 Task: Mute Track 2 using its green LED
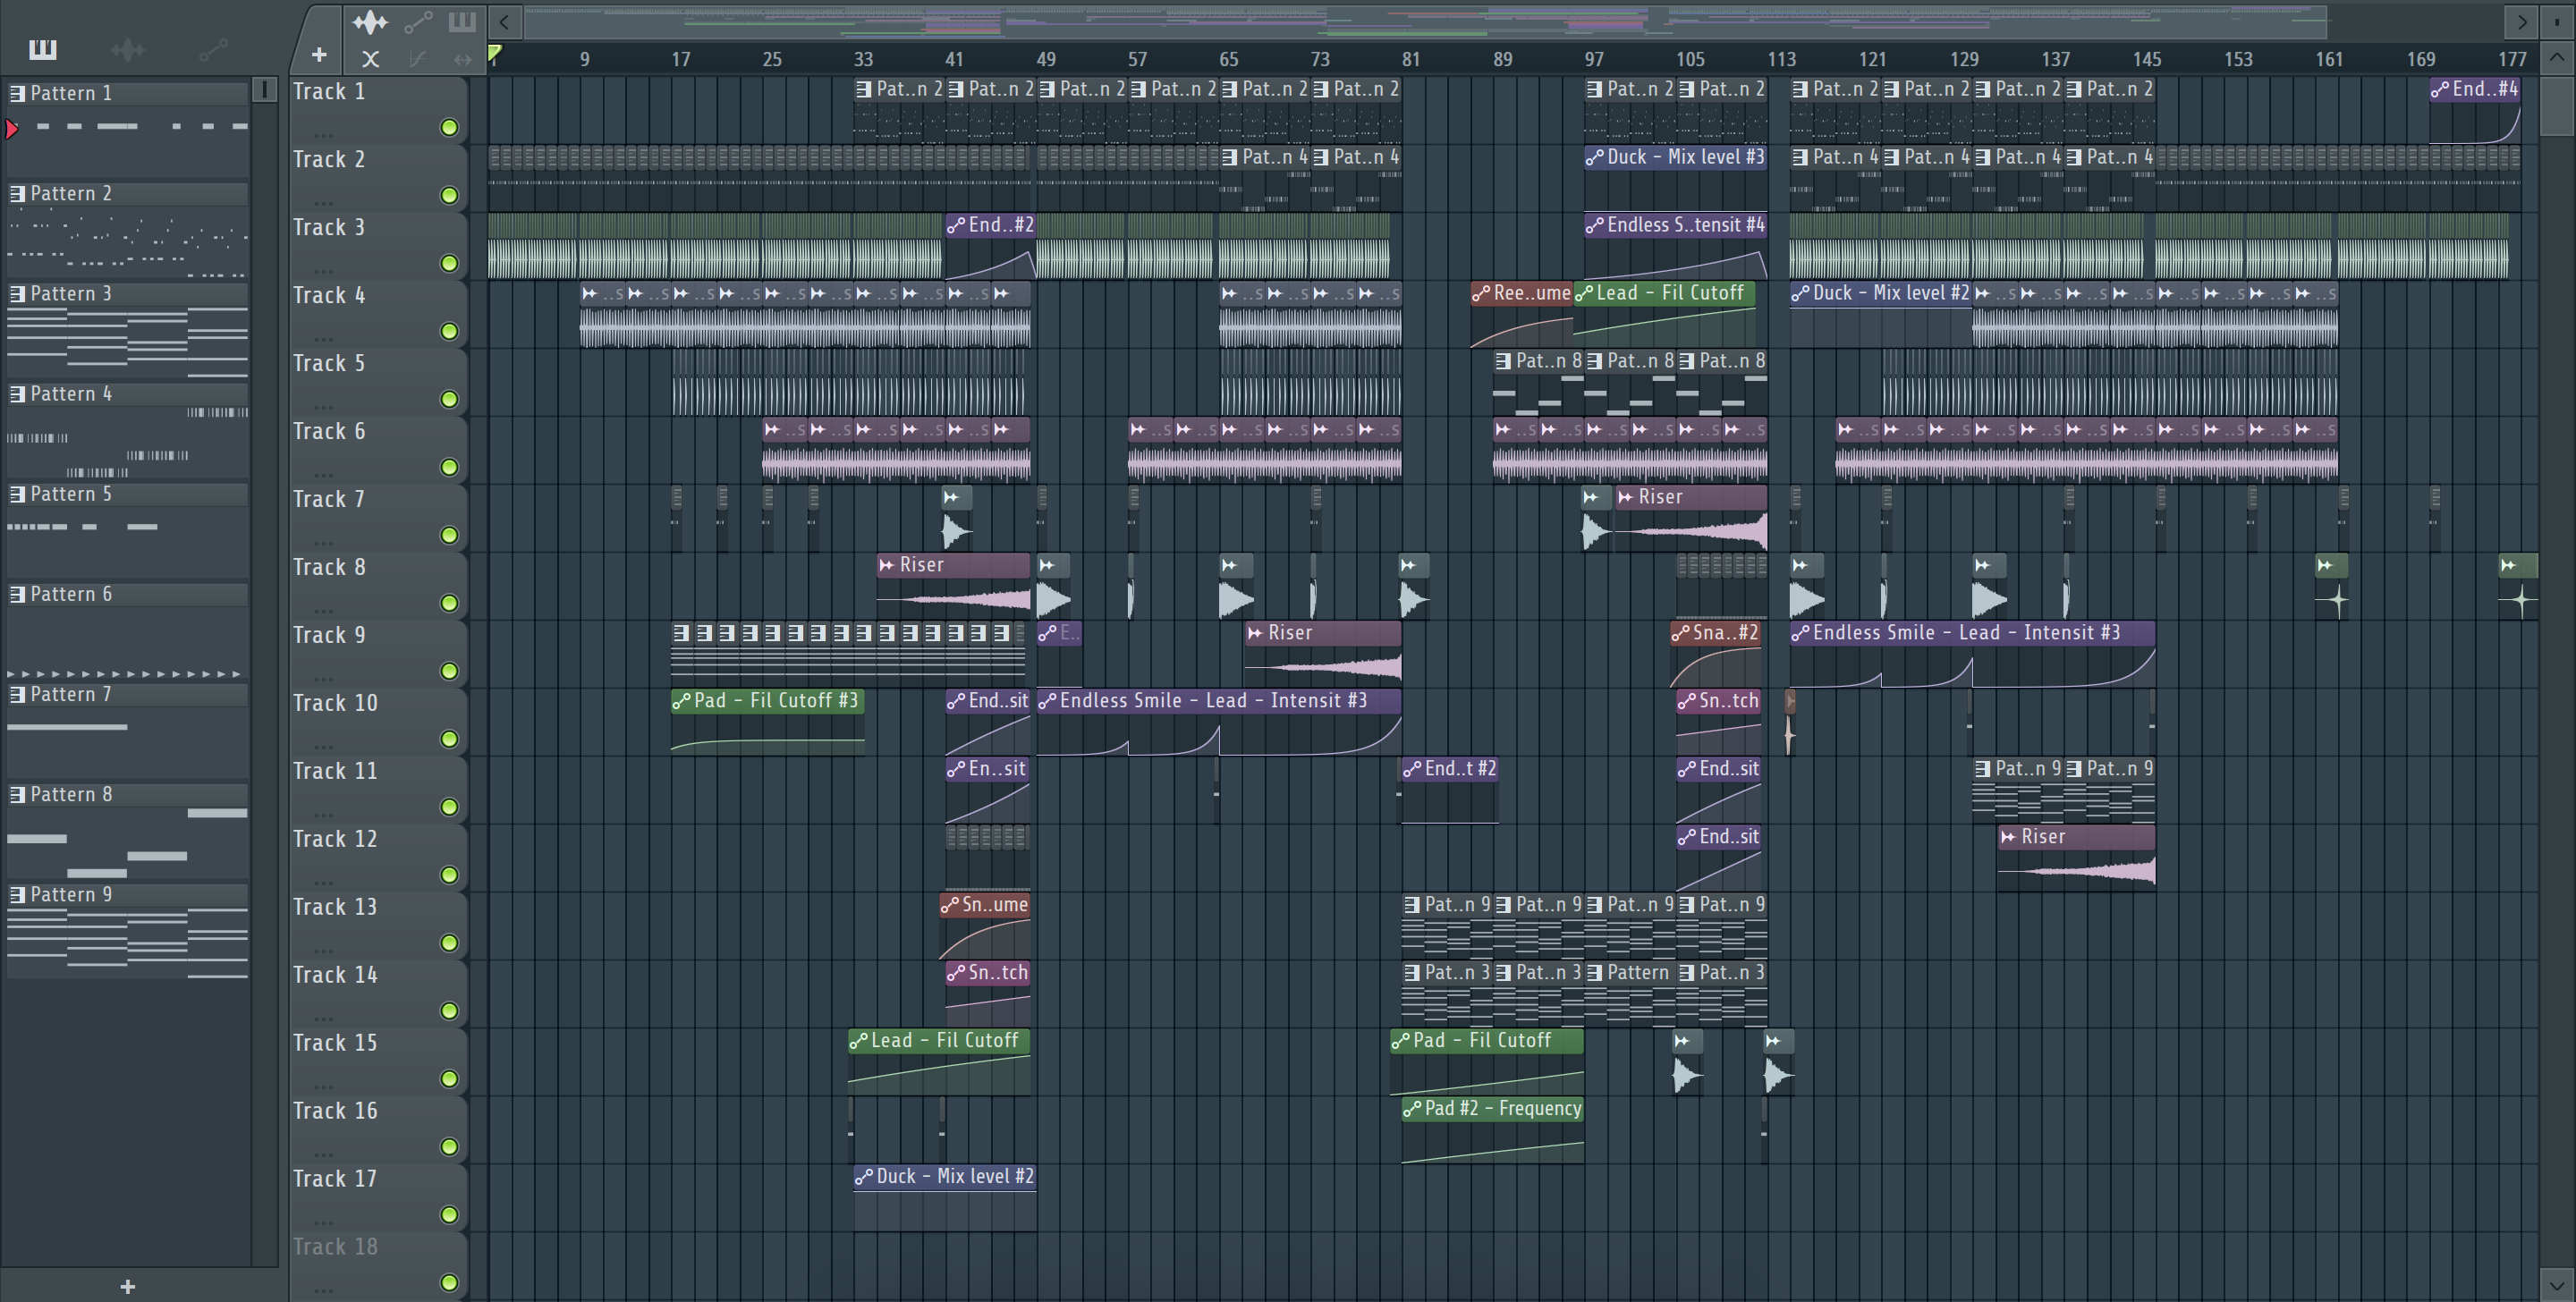[450, 195]
